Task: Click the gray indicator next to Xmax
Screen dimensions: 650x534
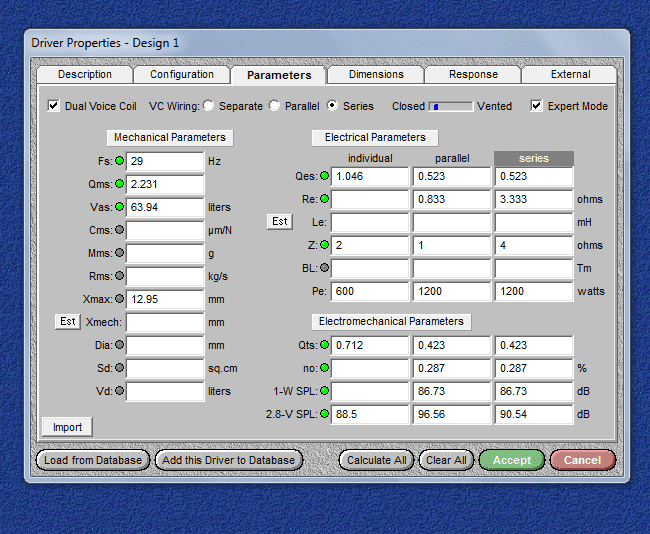Action: [x=119, y=299]
